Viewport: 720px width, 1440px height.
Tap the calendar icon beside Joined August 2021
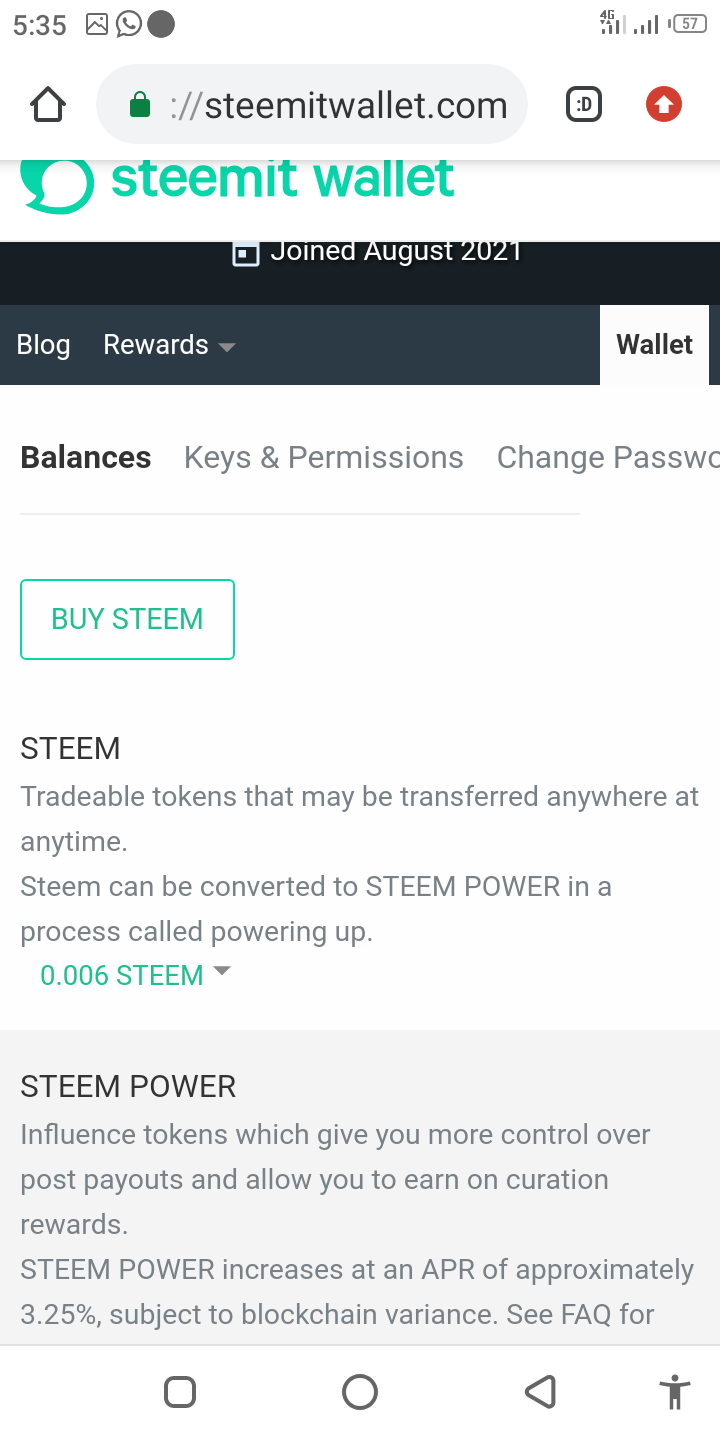click(x=245, y=253)
